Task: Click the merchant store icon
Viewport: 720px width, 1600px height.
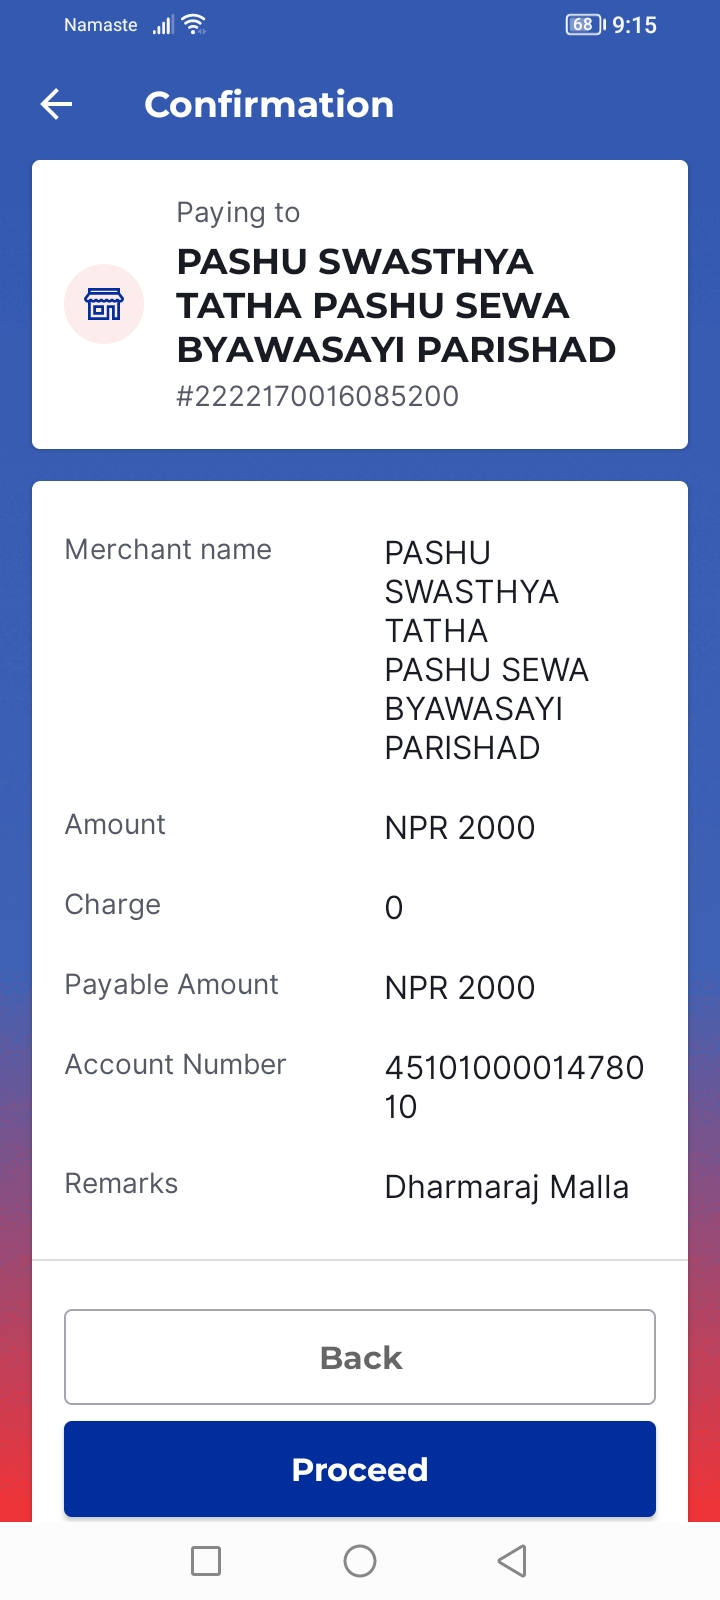Action: (x=104, y=304)
